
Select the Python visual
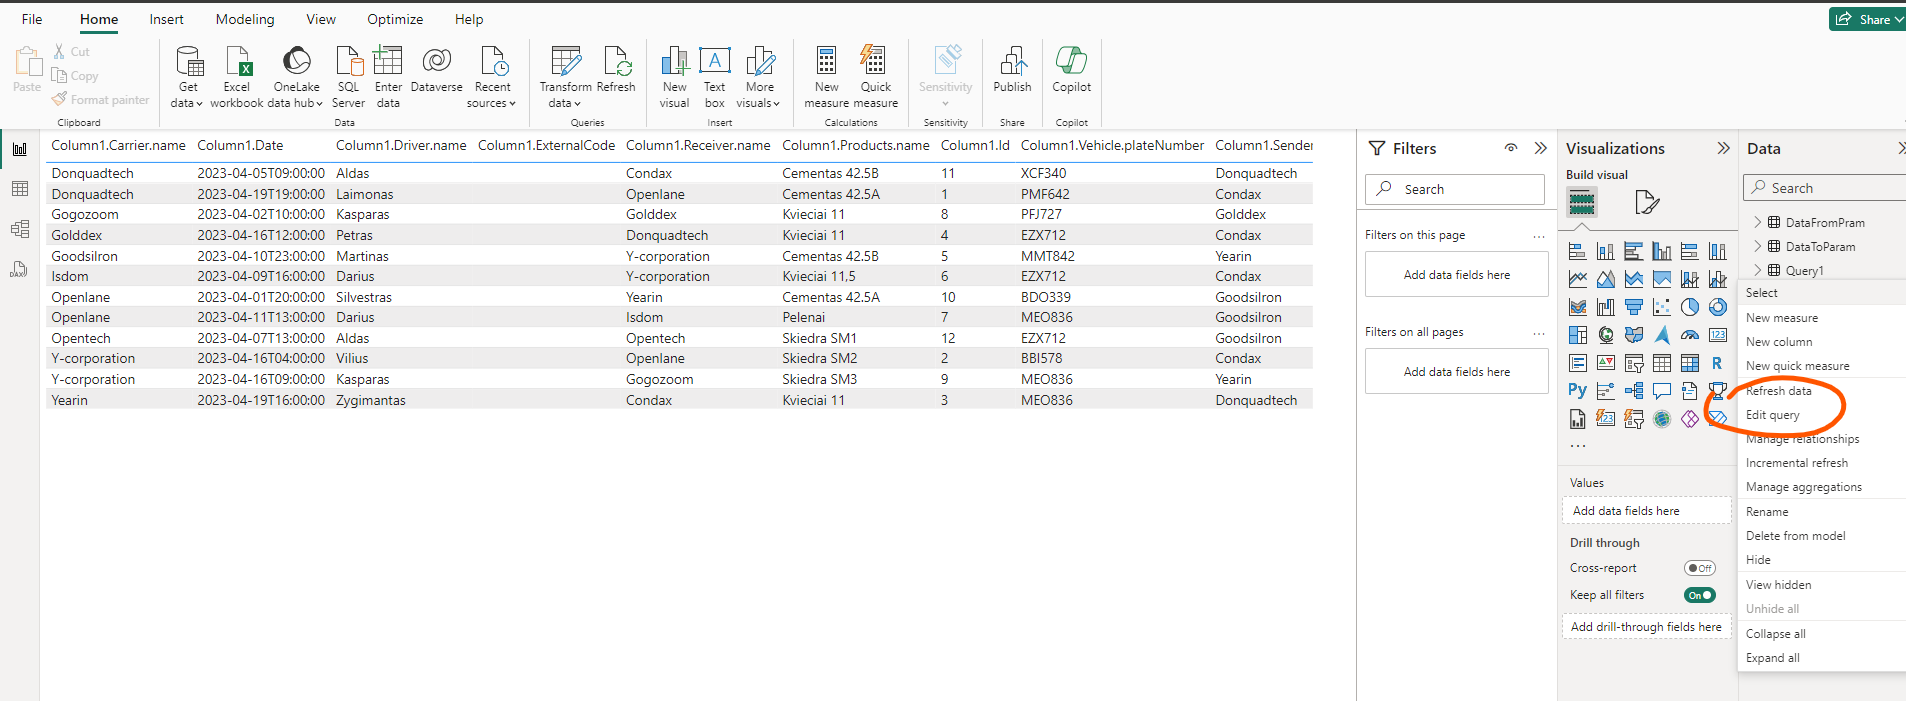(1577, 391)
